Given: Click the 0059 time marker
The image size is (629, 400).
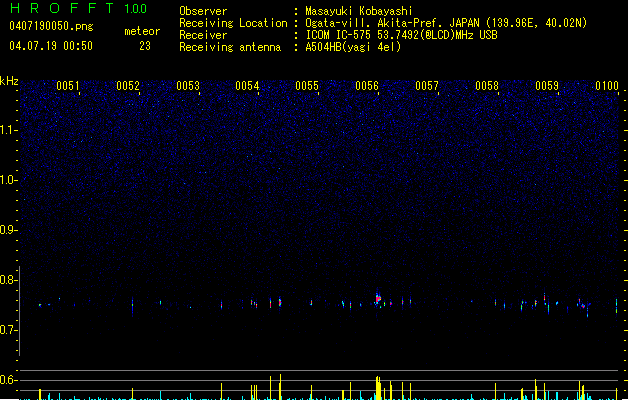Looking at the screenshot, I should 547,85.
